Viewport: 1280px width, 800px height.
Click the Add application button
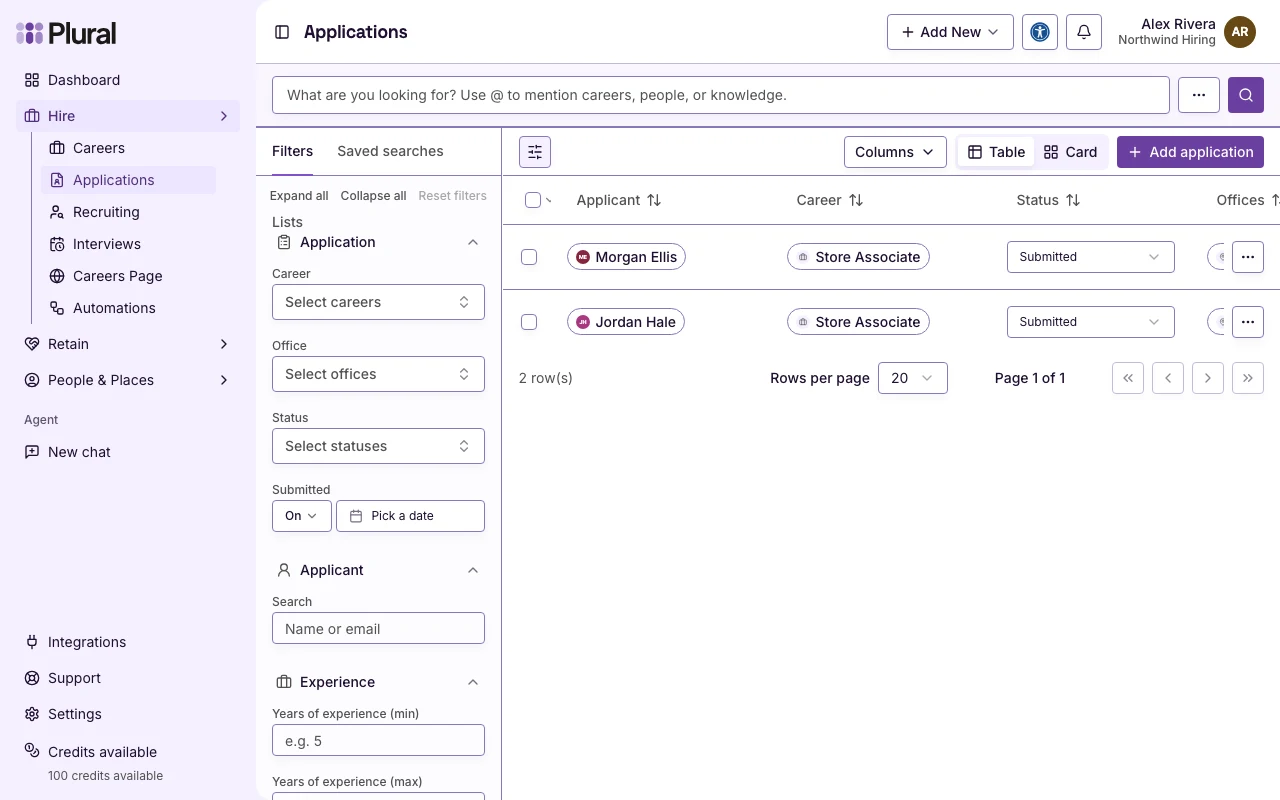pyautogui.click(x=1190, y=152)
